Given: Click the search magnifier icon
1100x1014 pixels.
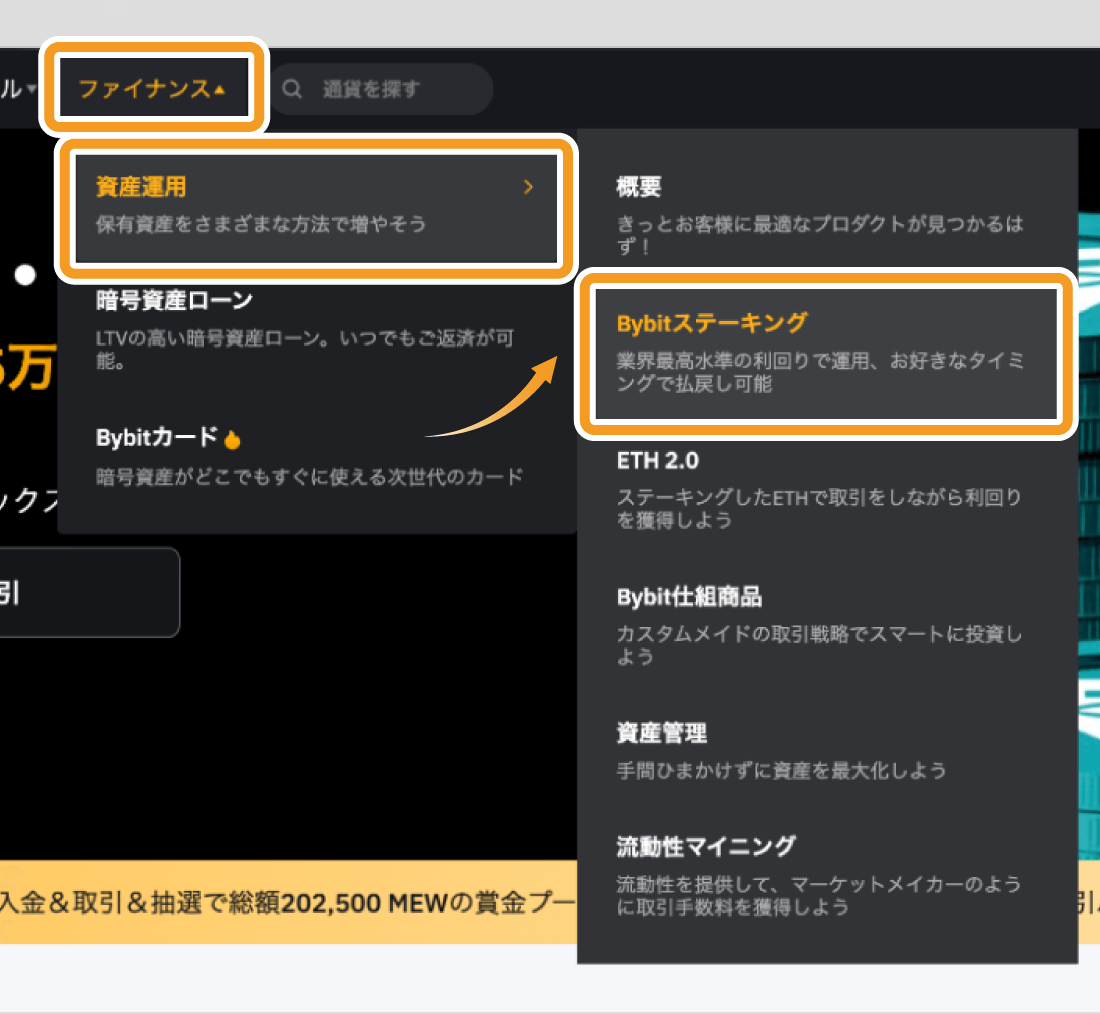Looking at the screenshot, I should pyautogui.click(x=292, y=89).
